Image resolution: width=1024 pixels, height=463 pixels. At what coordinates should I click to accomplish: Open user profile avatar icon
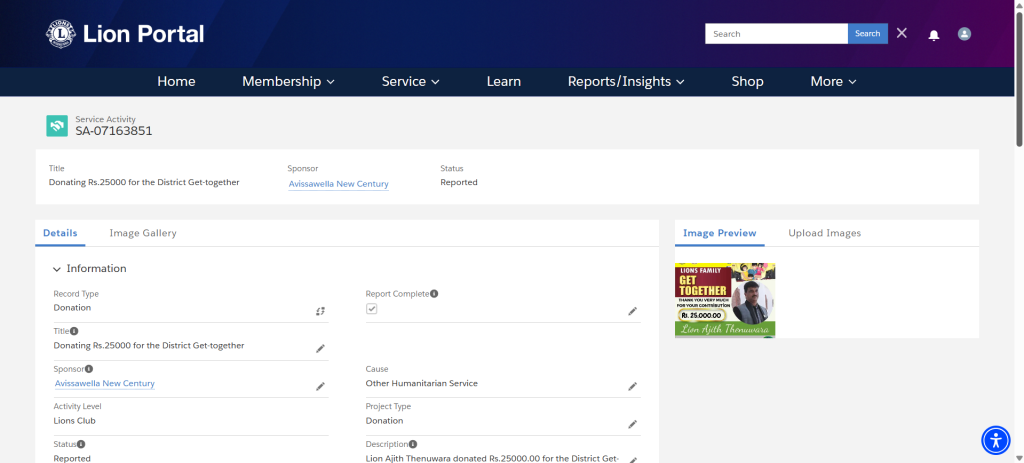pyautogui.click(x=965, y=34)
